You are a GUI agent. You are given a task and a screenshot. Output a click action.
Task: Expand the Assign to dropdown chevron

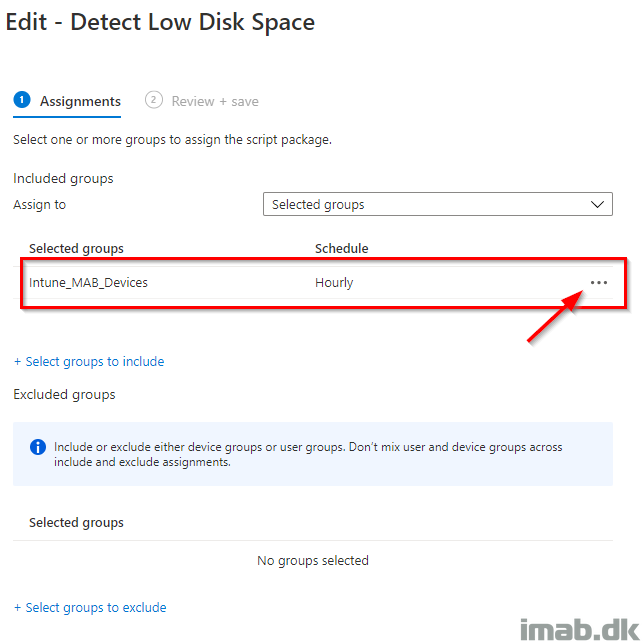tap(597, 204)
